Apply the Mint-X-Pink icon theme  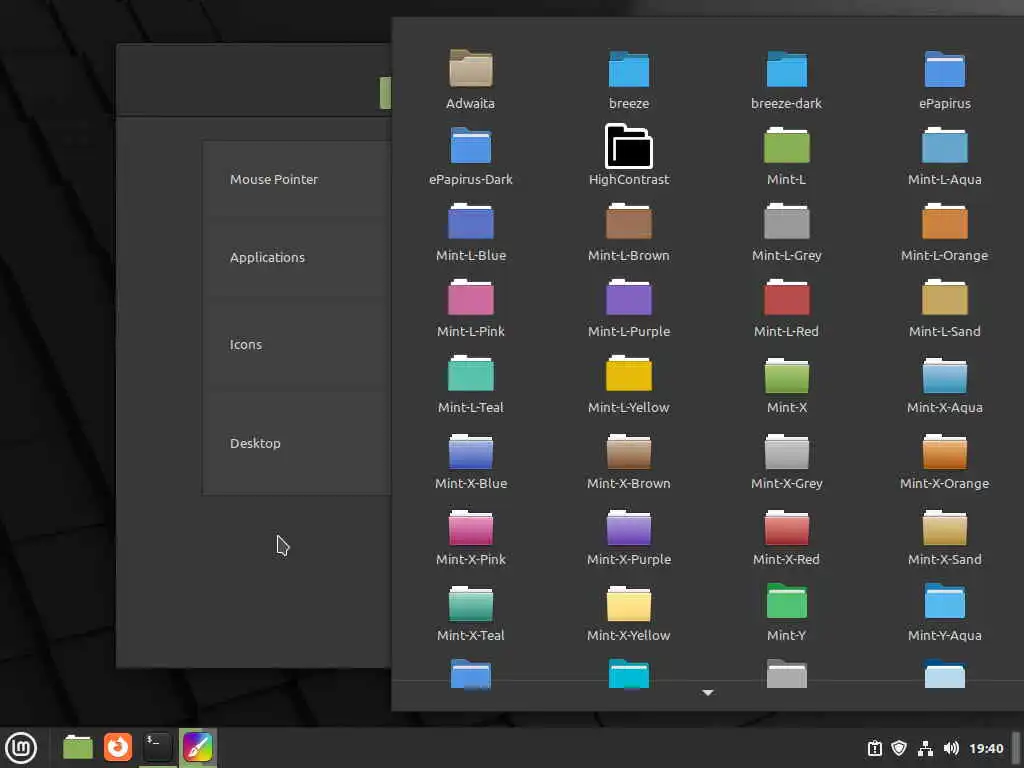coord(470,536)
